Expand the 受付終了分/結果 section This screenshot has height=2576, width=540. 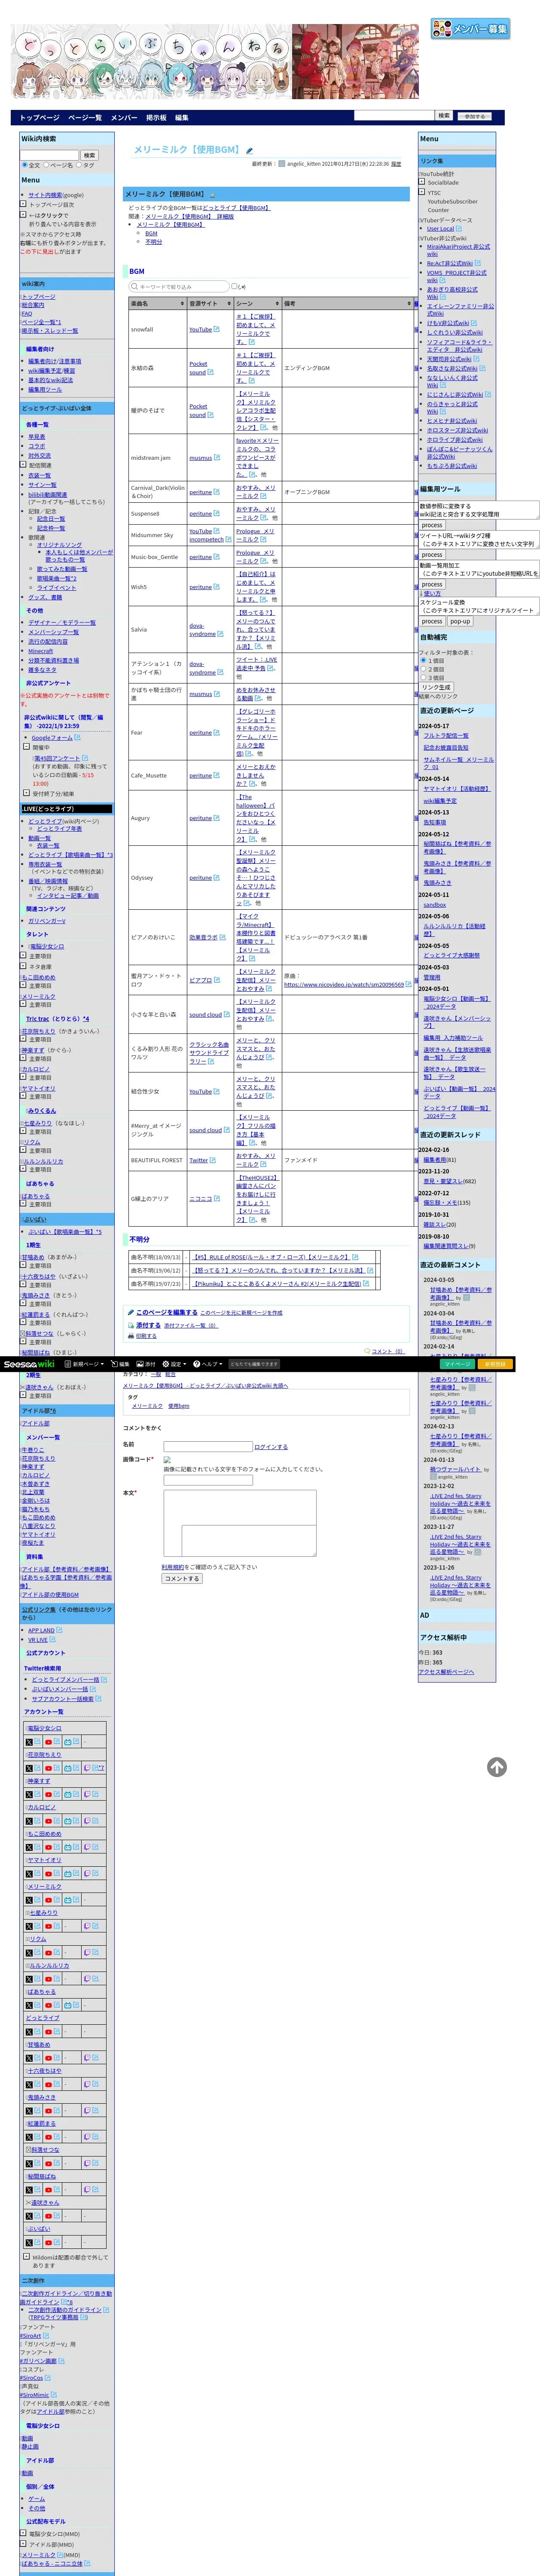tap(27, 793)
